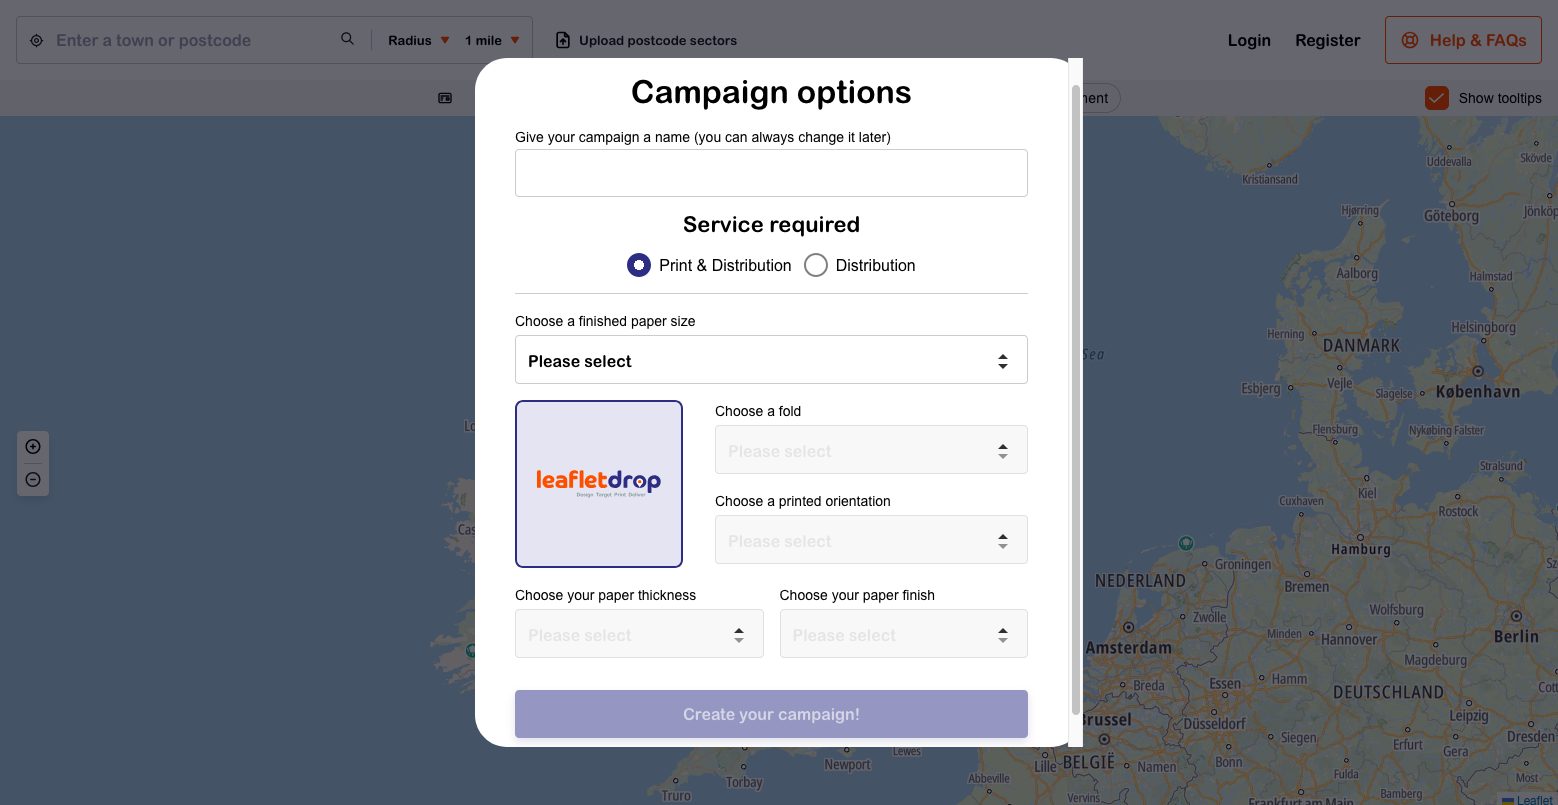Toggle the Show tooltips checkbox

(x=1437, y=98)
